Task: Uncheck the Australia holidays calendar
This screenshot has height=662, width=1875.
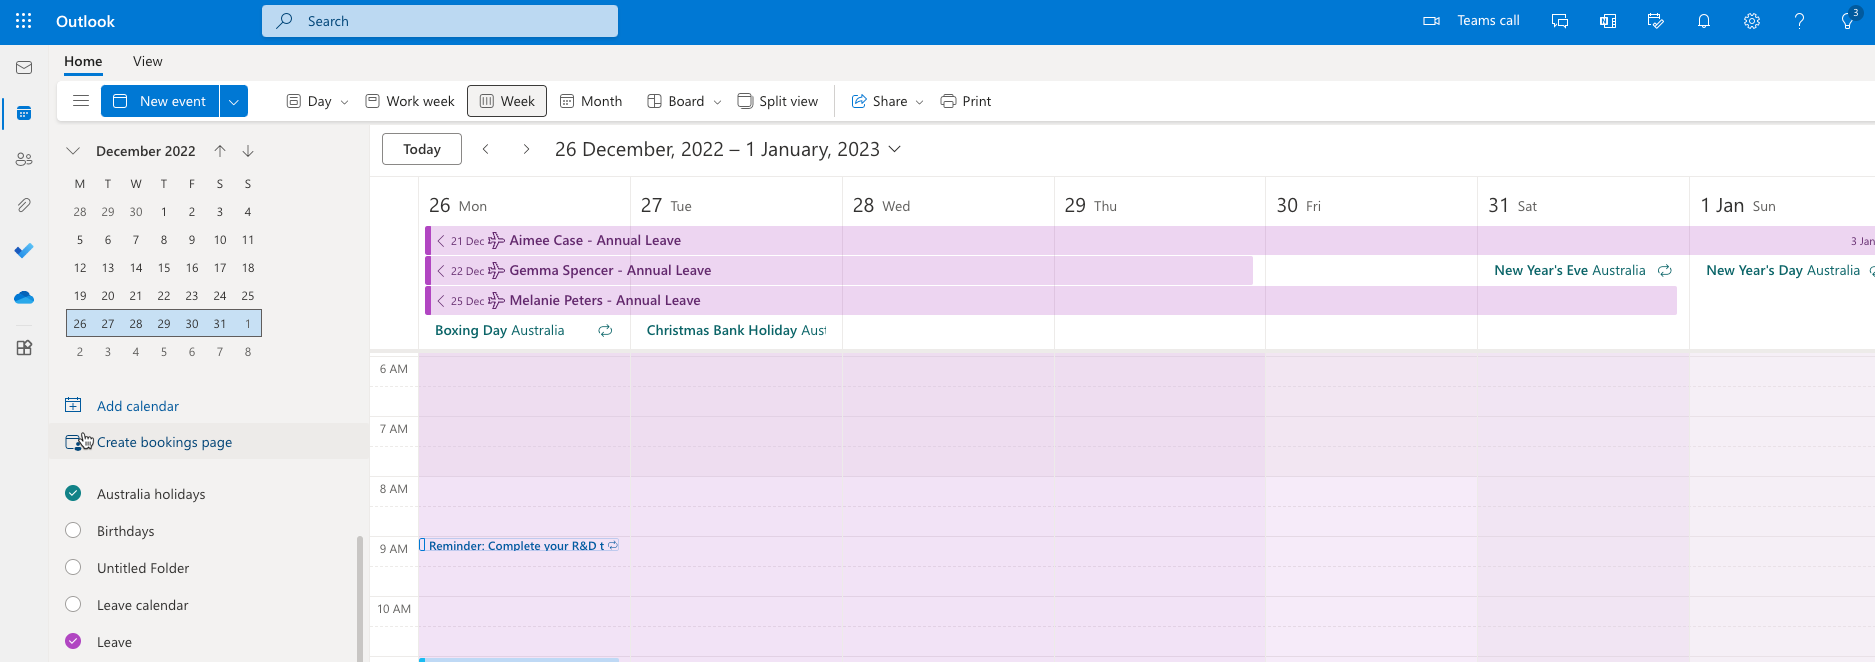Action: [x=73, y=493]
